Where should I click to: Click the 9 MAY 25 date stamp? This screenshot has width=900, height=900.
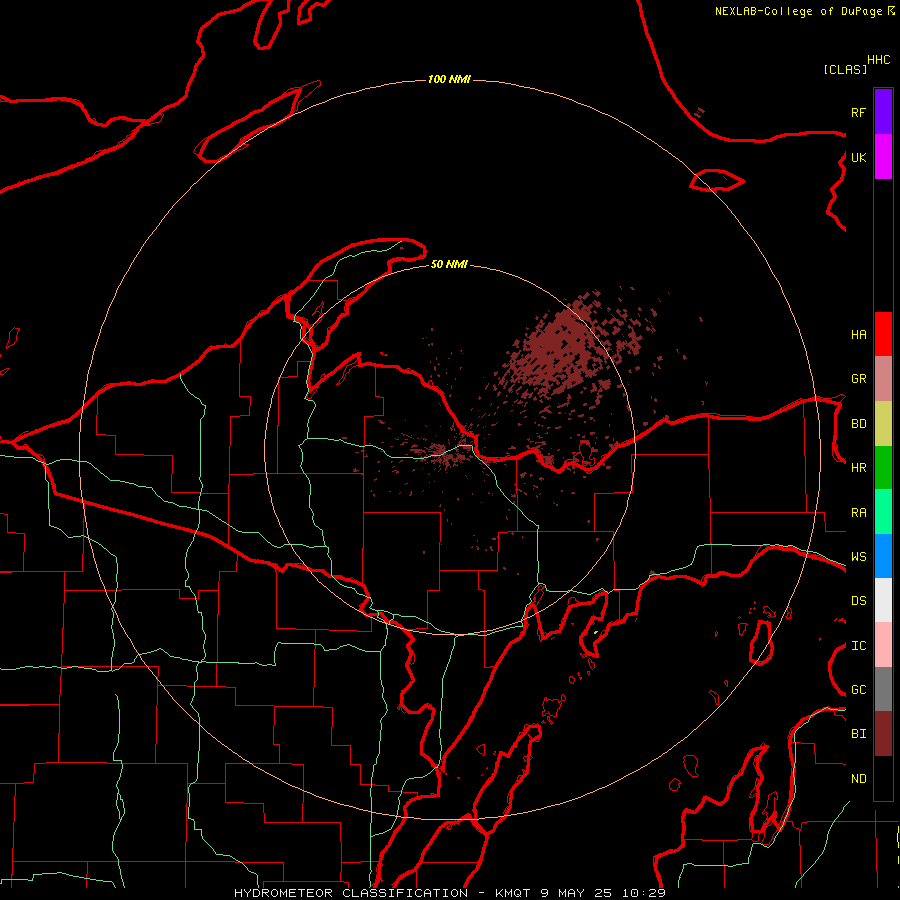576,893
